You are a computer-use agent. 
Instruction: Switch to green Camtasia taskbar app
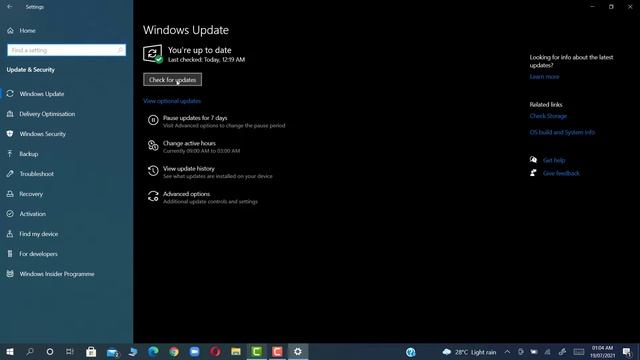pyautogui.click(x=257, y=351)
